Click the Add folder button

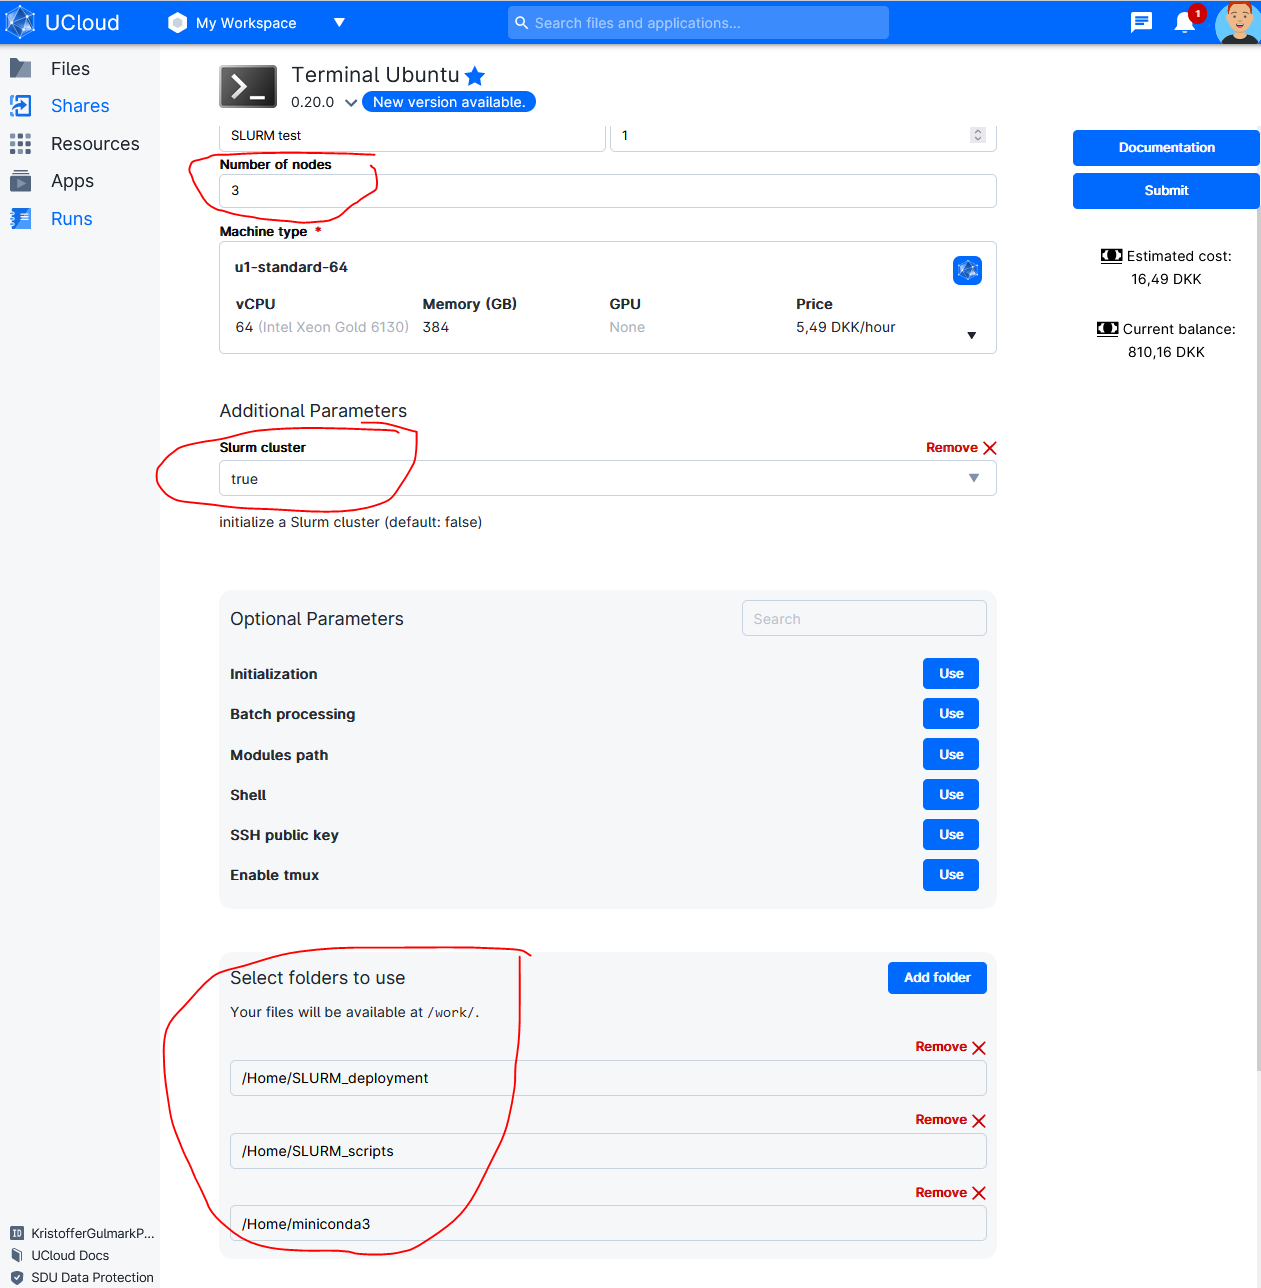click(937, 978)
